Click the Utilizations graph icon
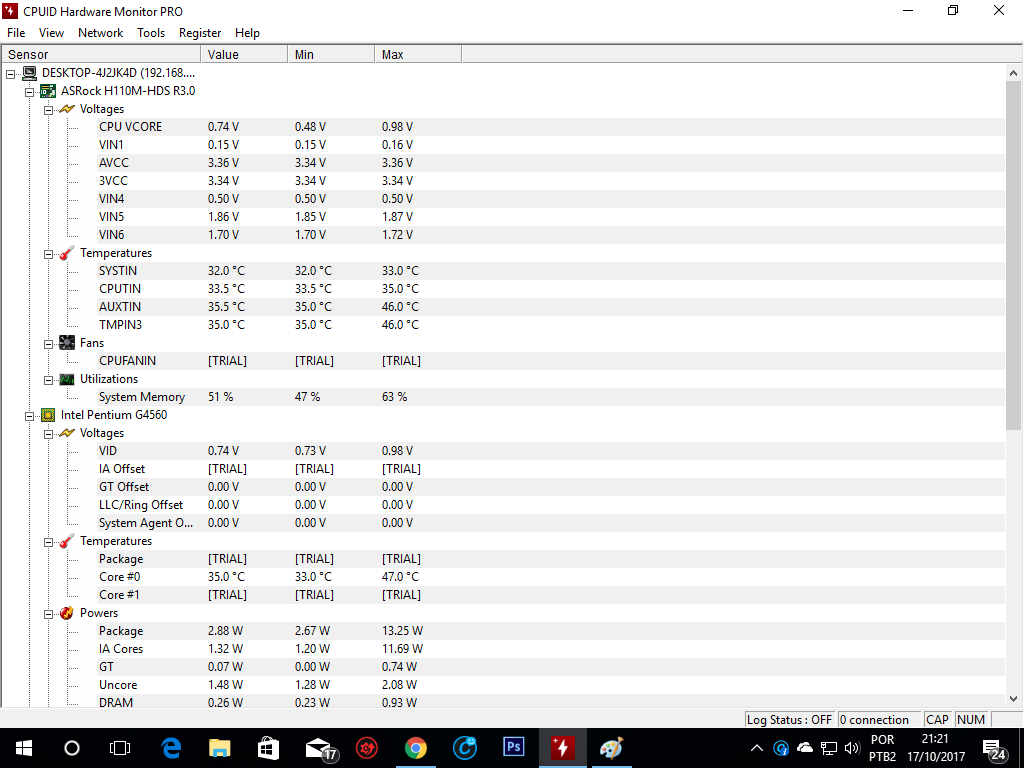The width and height of the screenshot is (1024, 768). coord(67,379)
